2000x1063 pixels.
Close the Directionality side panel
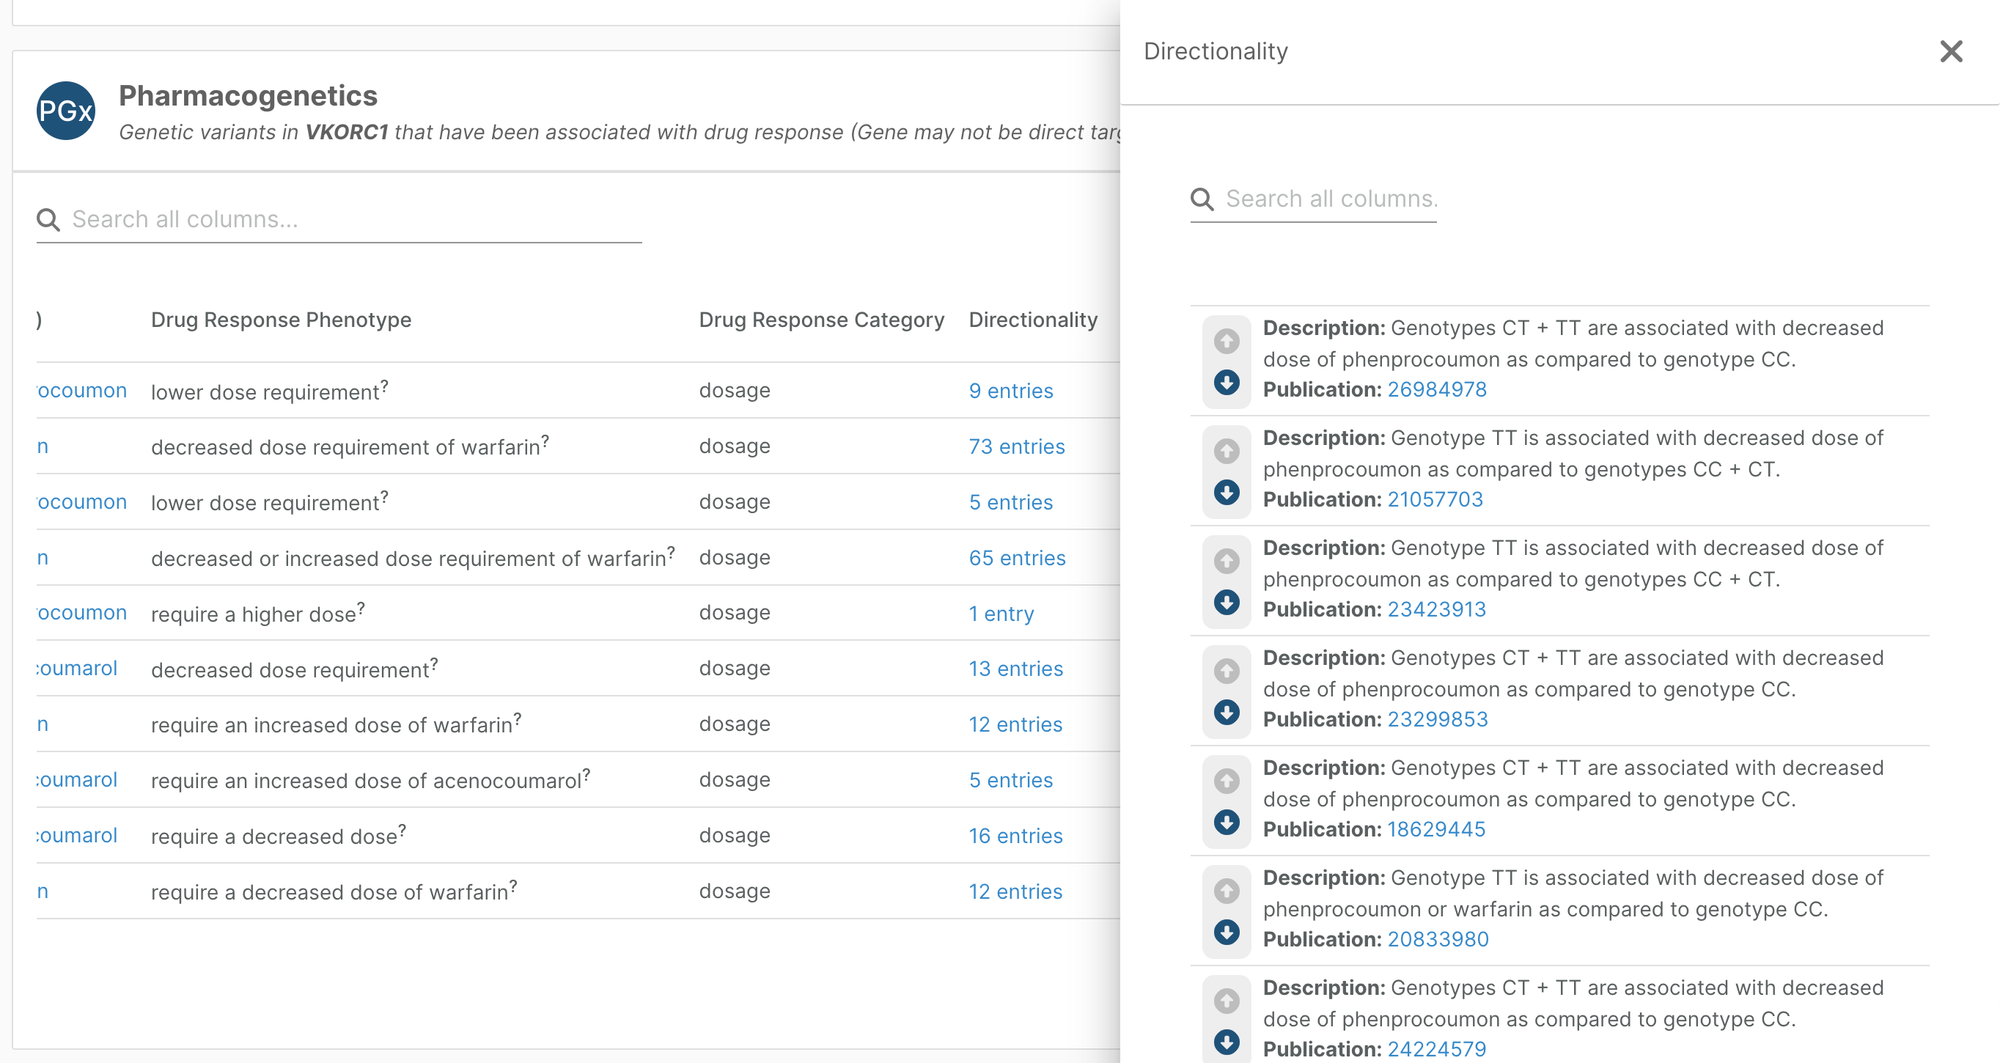[x=1950, y=52]
